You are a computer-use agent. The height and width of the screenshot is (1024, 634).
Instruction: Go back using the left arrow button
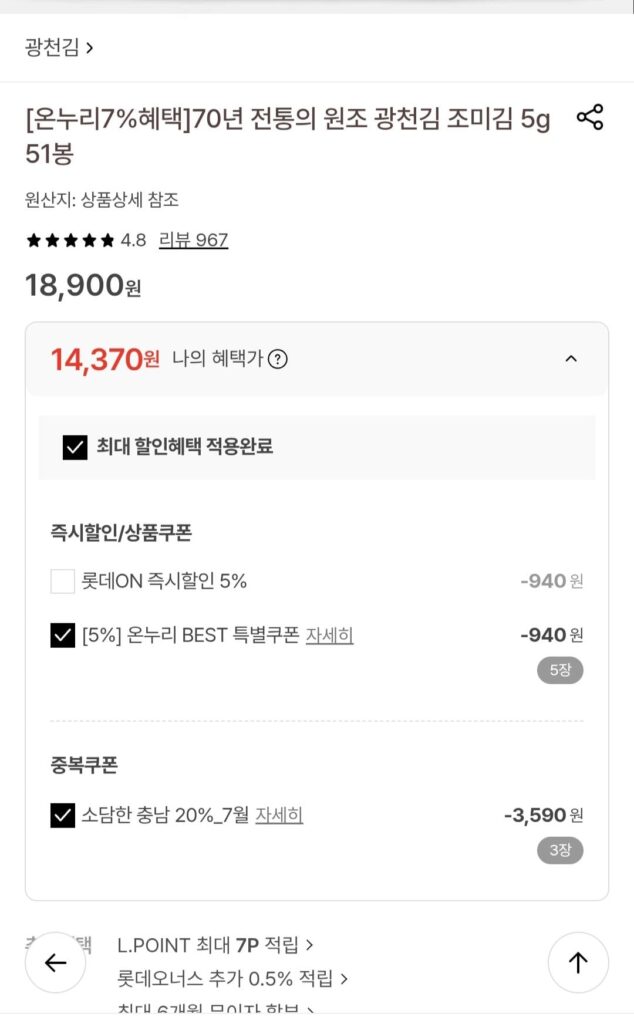(x=55, y=962)
